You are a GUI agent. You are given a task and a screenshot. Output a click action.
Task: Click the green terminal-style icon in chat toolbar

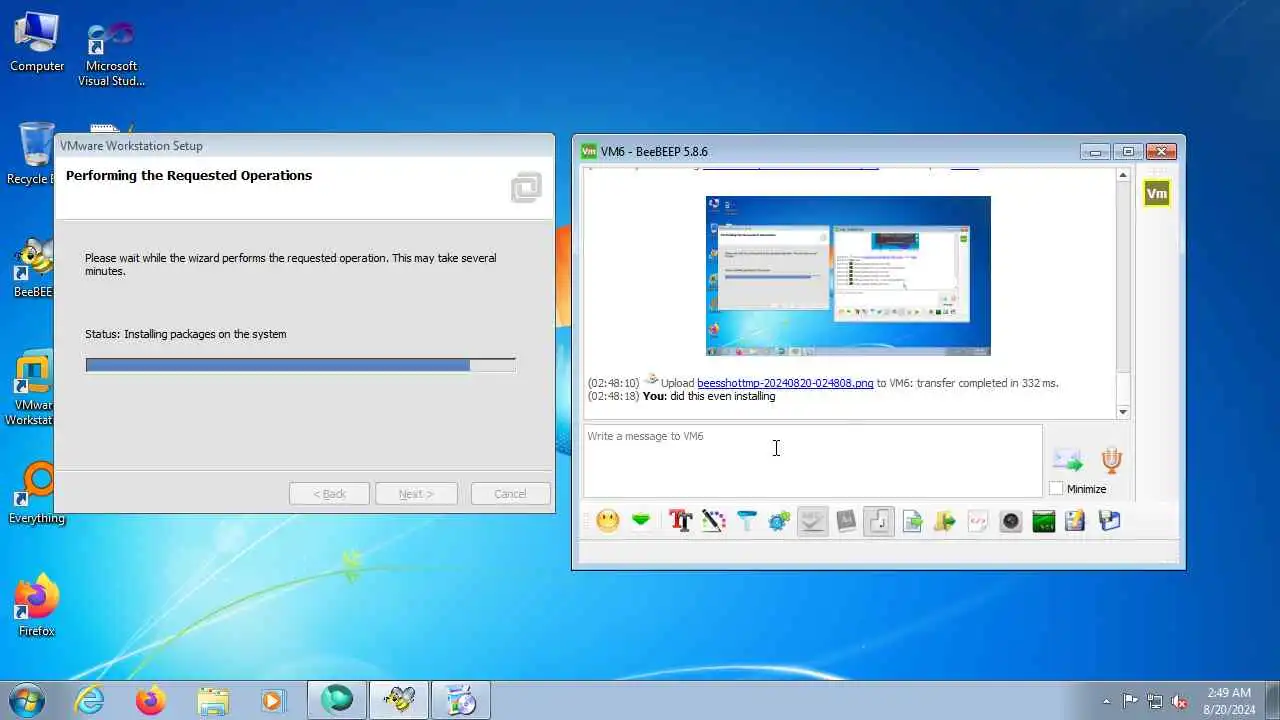(x=1044, y=521)
